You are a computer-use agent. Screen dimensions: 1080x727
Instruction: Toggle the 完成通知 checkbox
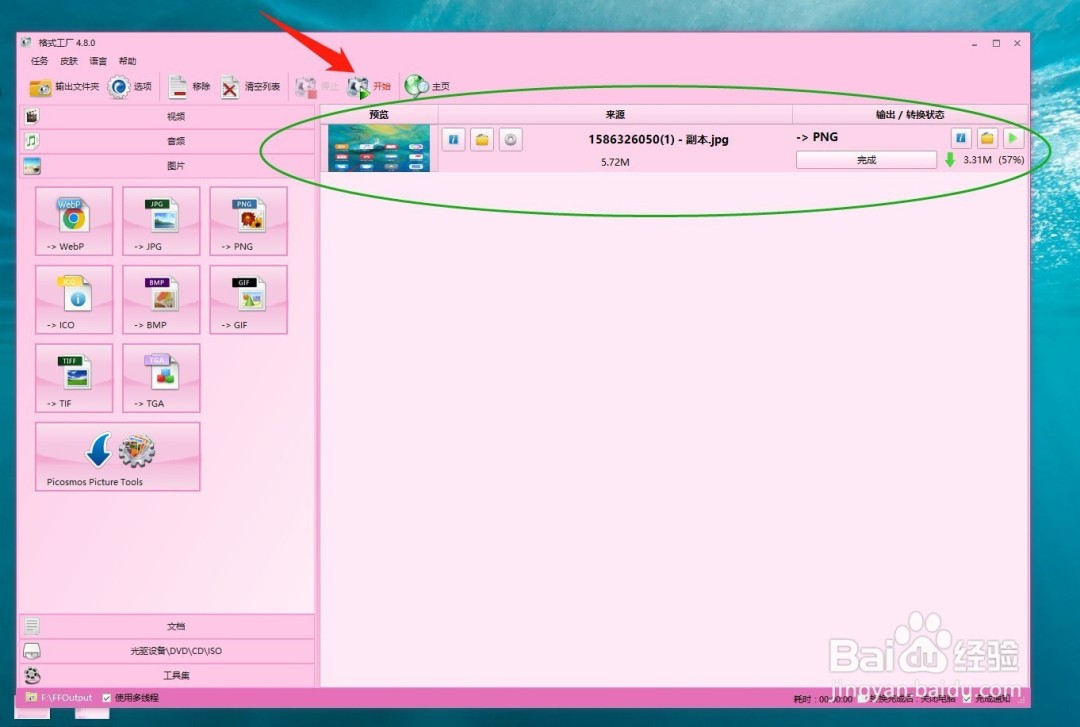pos(967,699)
